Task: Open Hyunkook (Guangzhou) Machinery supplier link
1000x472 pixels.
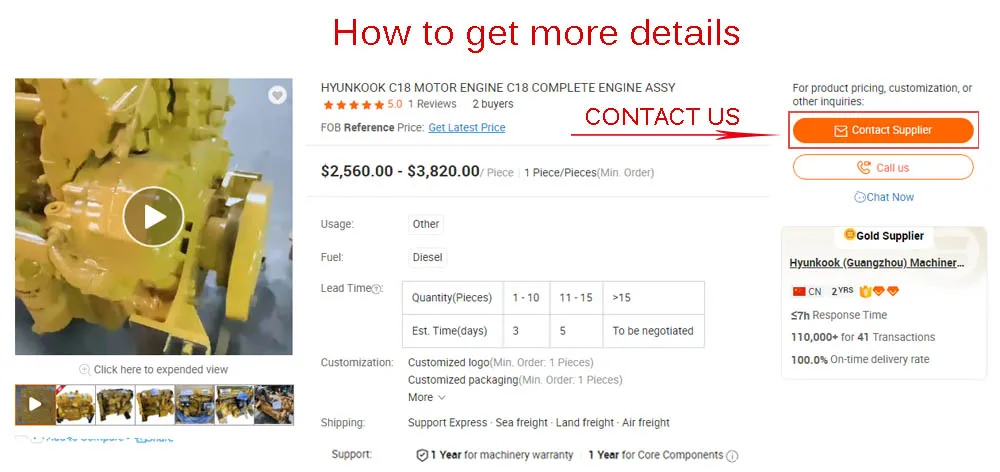Action: [x=876, y=263]
